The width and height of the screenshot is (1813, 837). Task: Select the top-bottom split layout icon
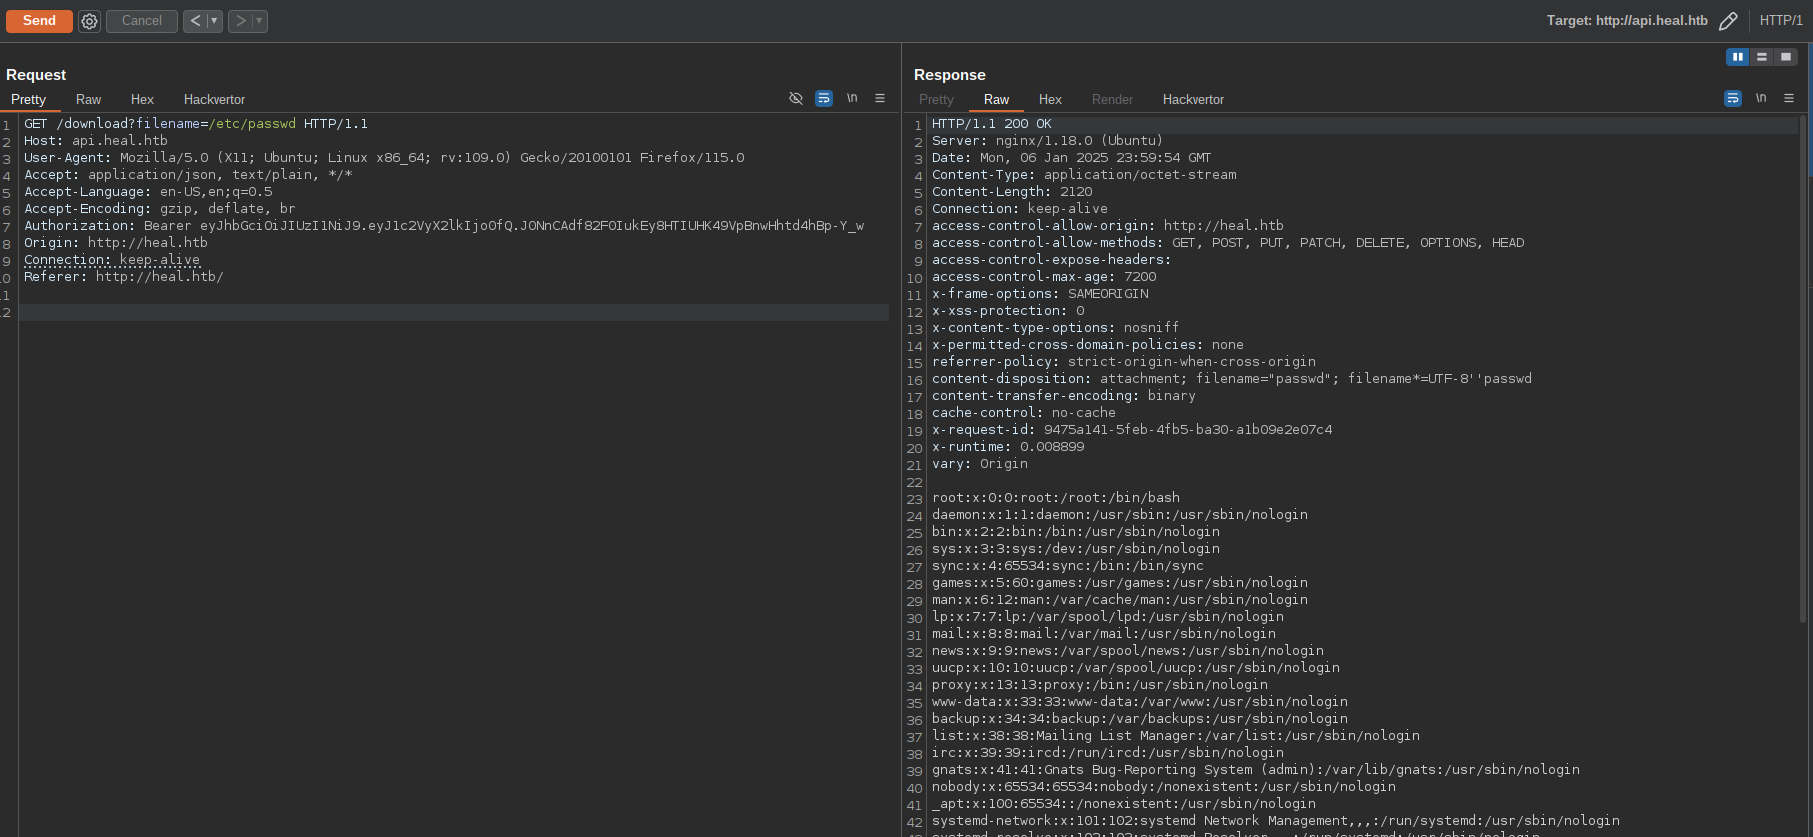1762,57
